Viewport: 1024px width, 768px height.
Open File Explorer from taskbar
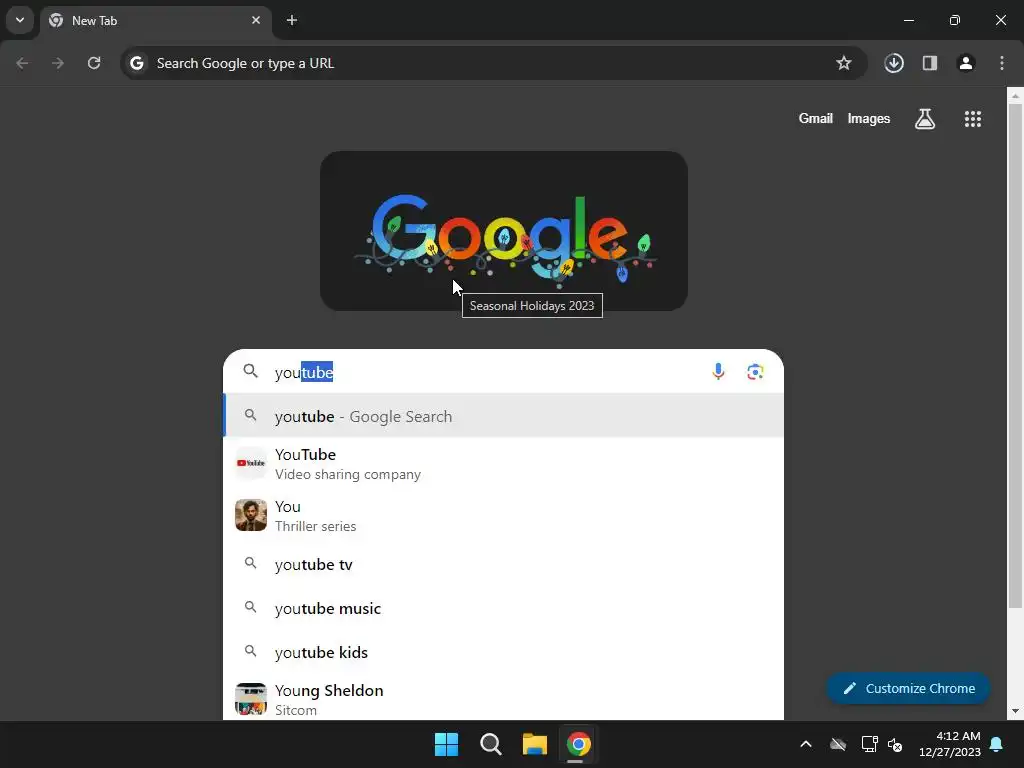pyautogui.click(x=534, y=744)
